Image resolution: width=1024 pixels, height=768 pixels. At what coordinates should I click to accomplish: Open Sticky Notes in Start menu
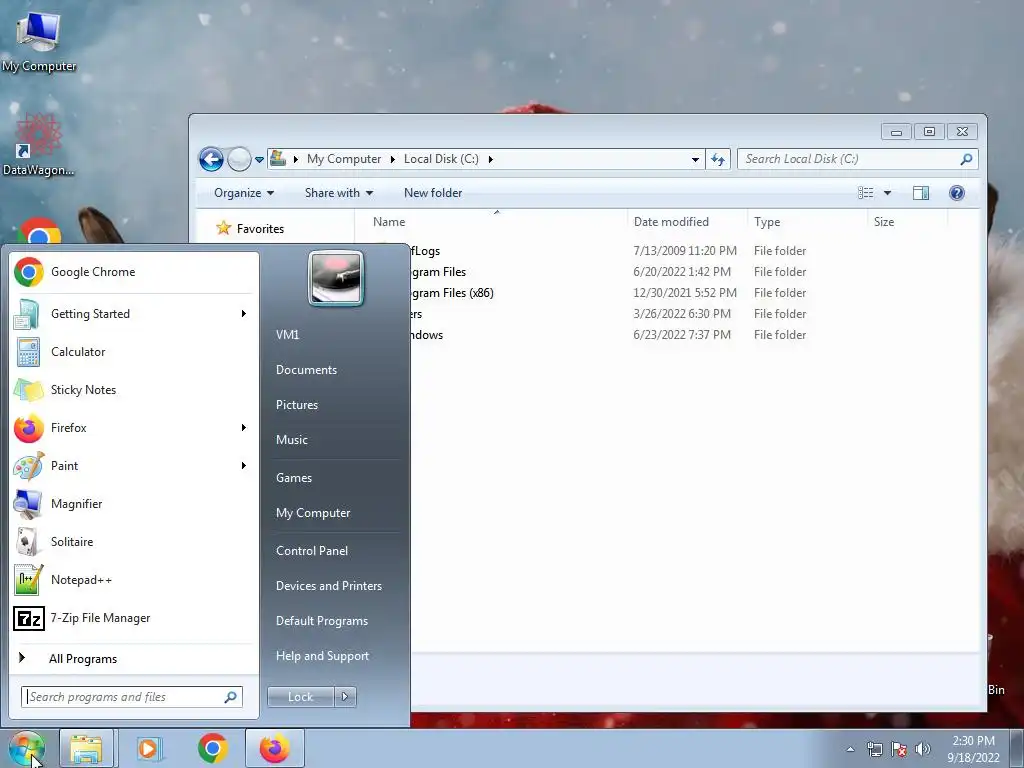click(133, 389)
